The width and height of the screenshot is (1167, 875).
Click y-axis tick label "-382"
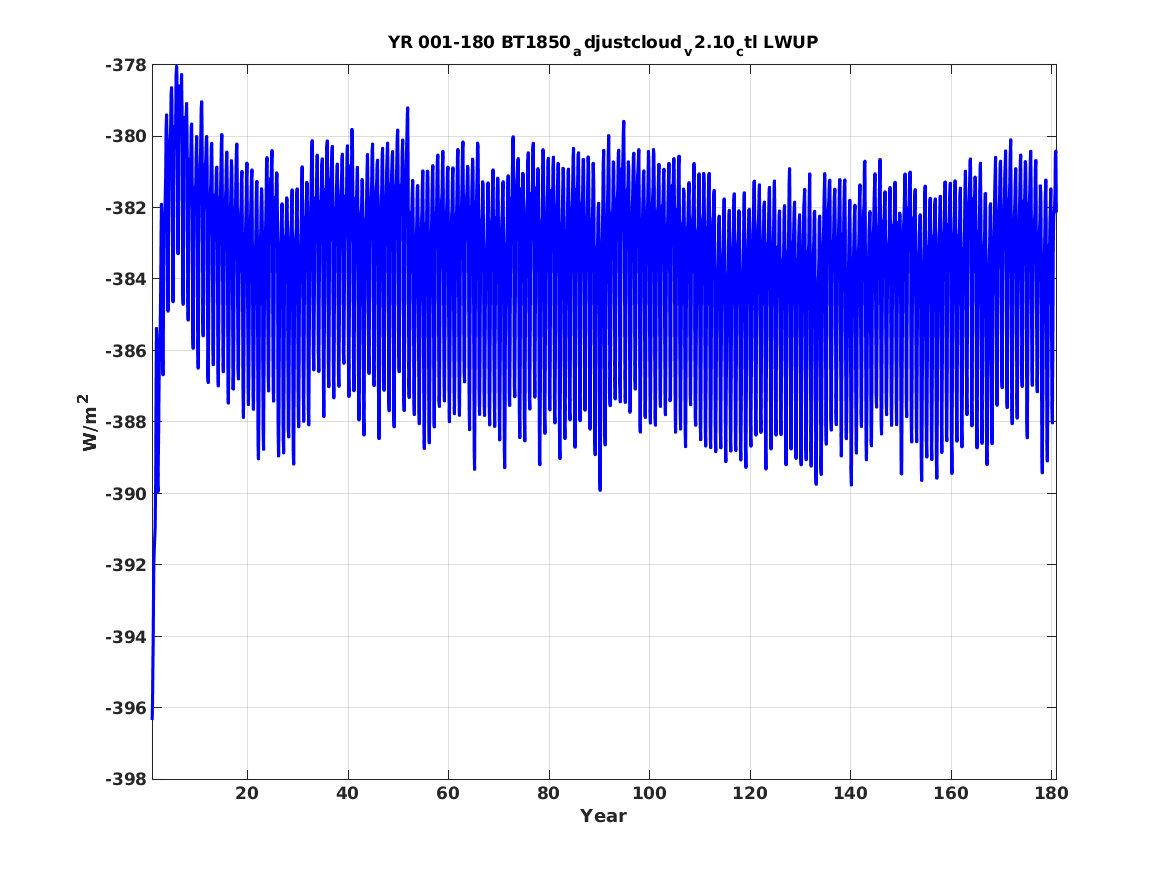[125, 208]
